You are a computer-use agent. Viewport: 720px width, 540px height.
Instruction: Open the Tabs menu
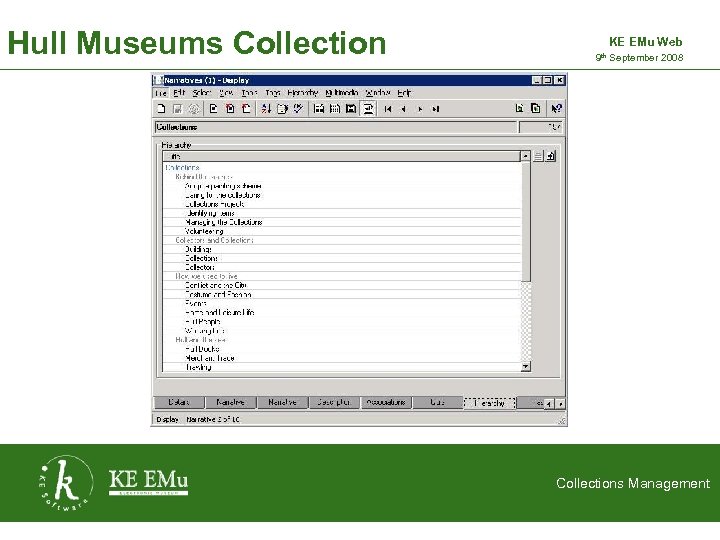273,93
